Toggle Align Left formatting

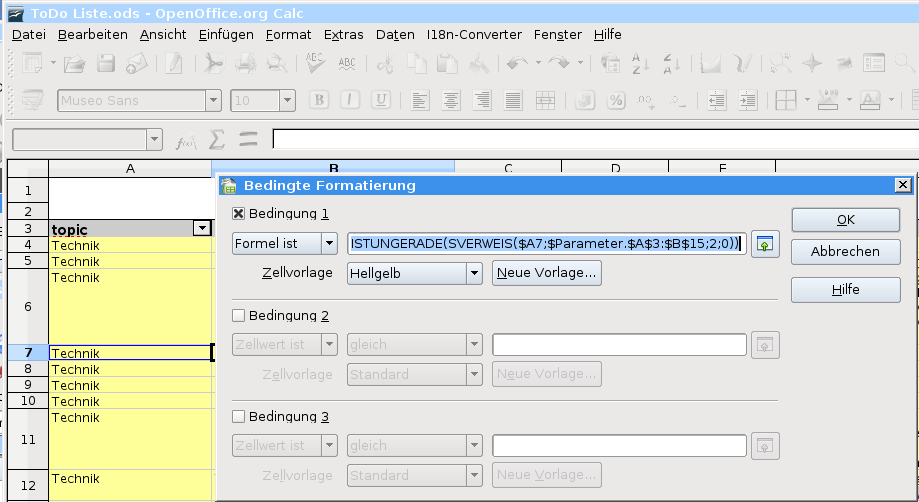(x=420, y=101)
